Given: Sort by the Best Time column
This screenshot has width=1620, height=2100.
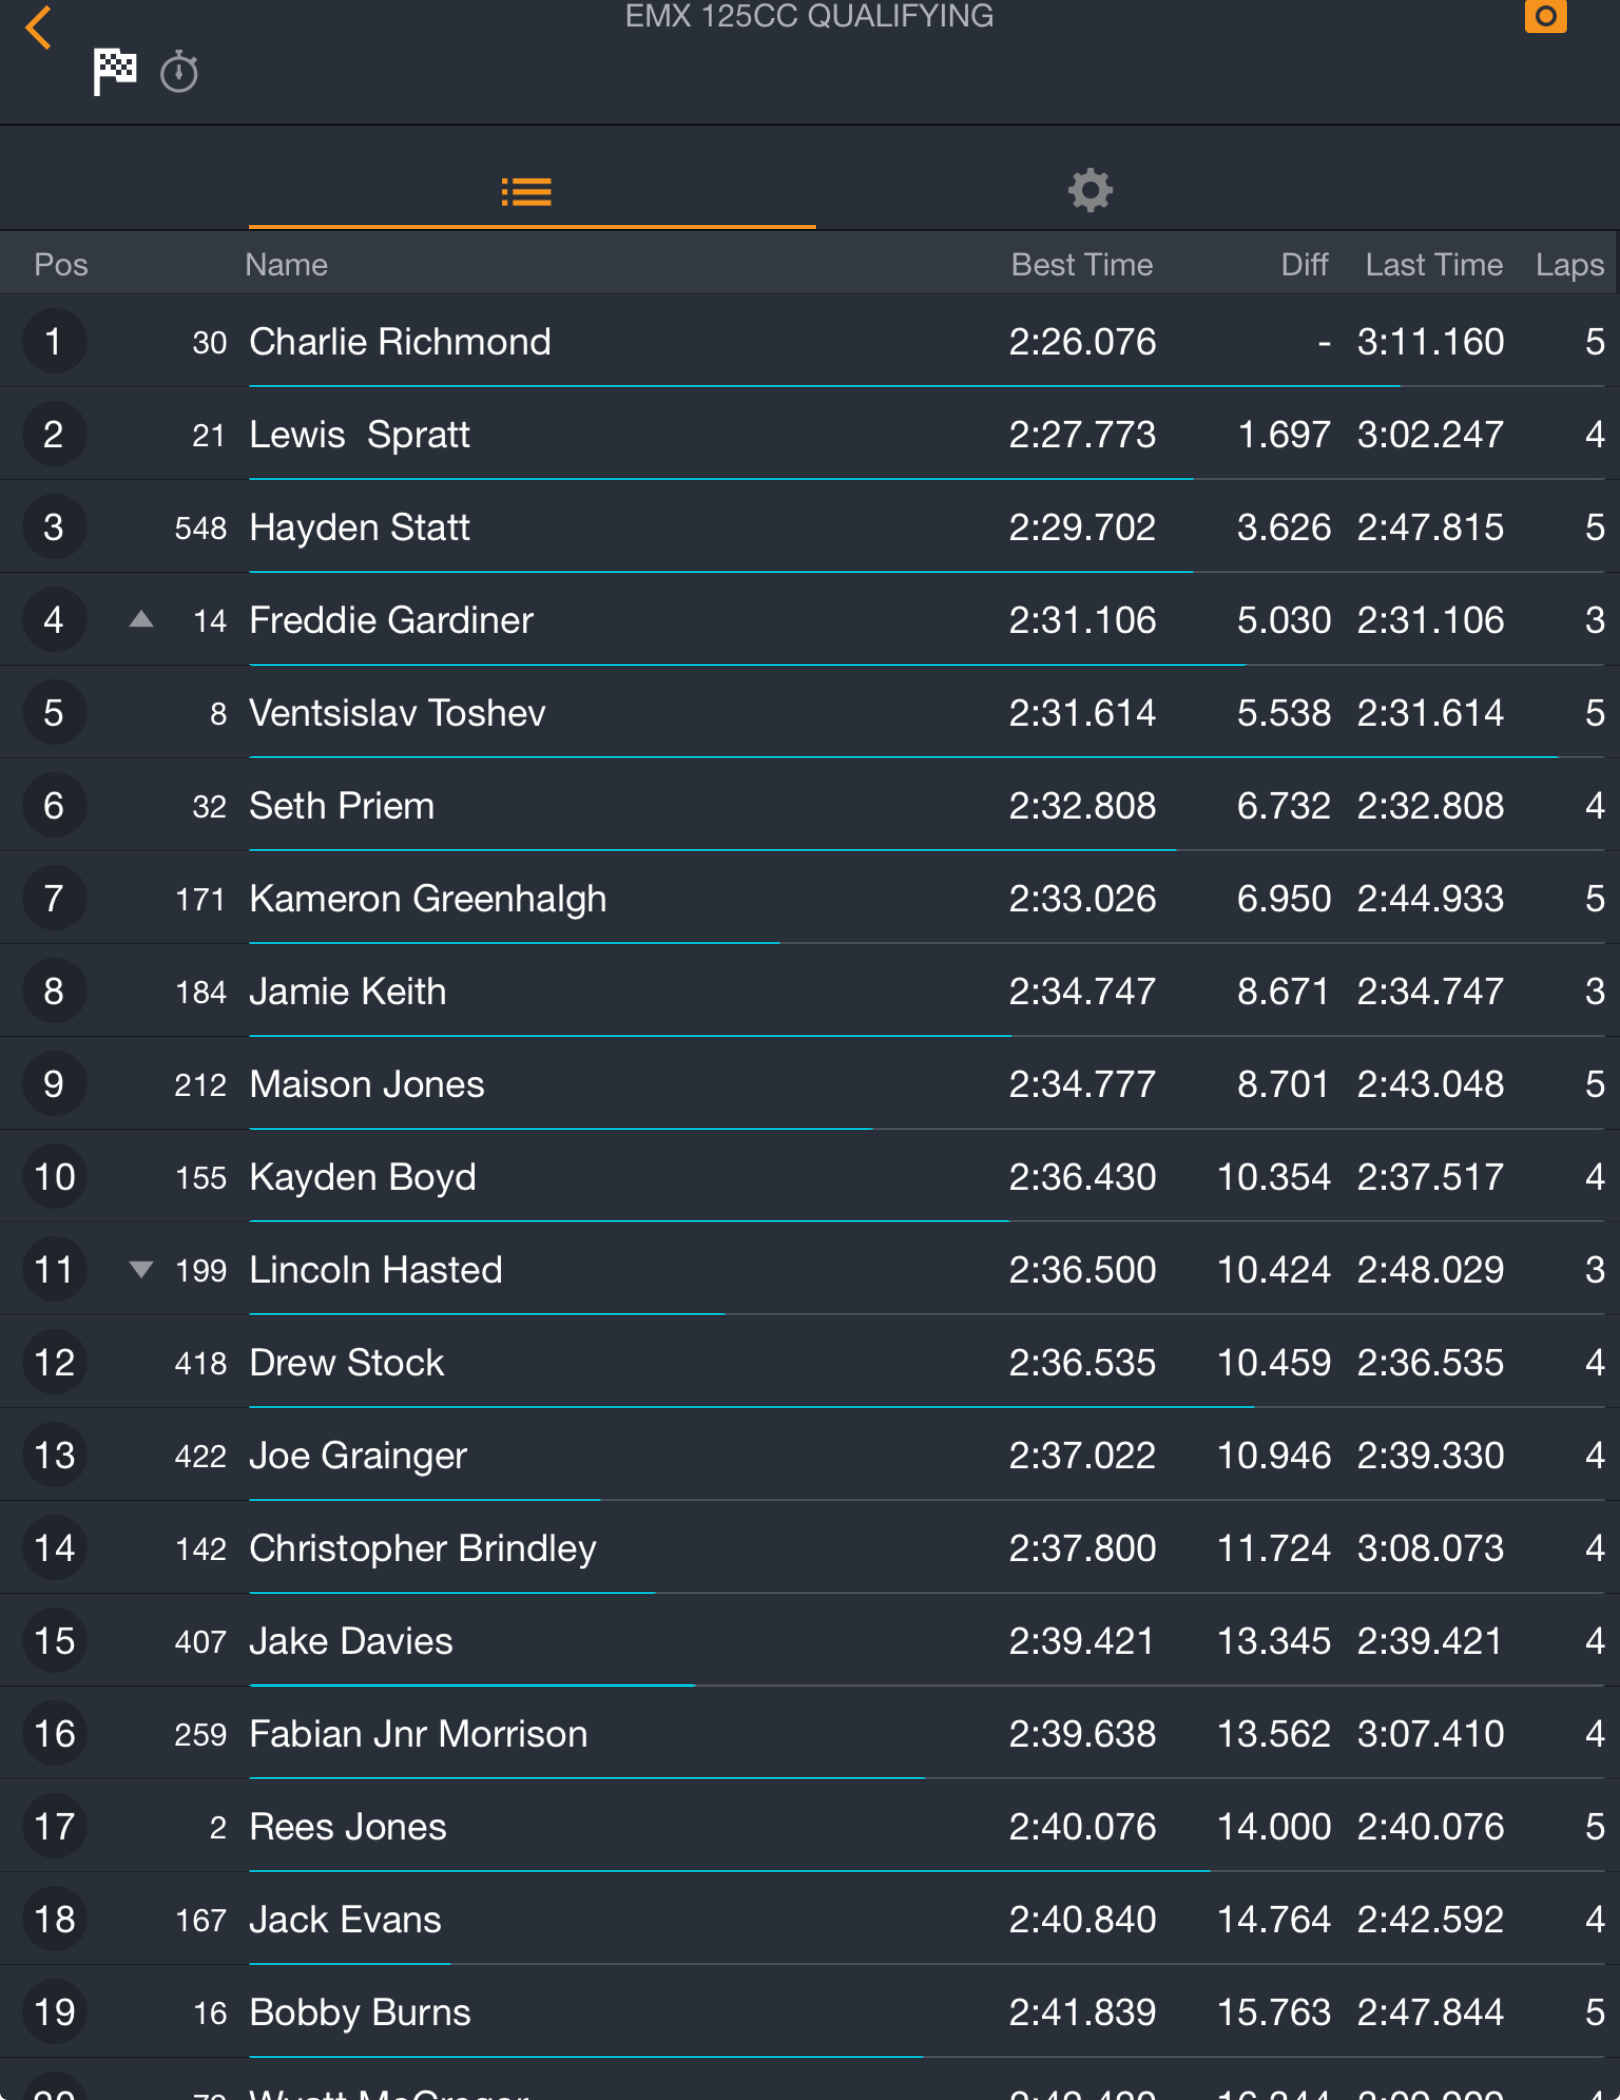Looking at the screenshot, I should [1081, 265].
